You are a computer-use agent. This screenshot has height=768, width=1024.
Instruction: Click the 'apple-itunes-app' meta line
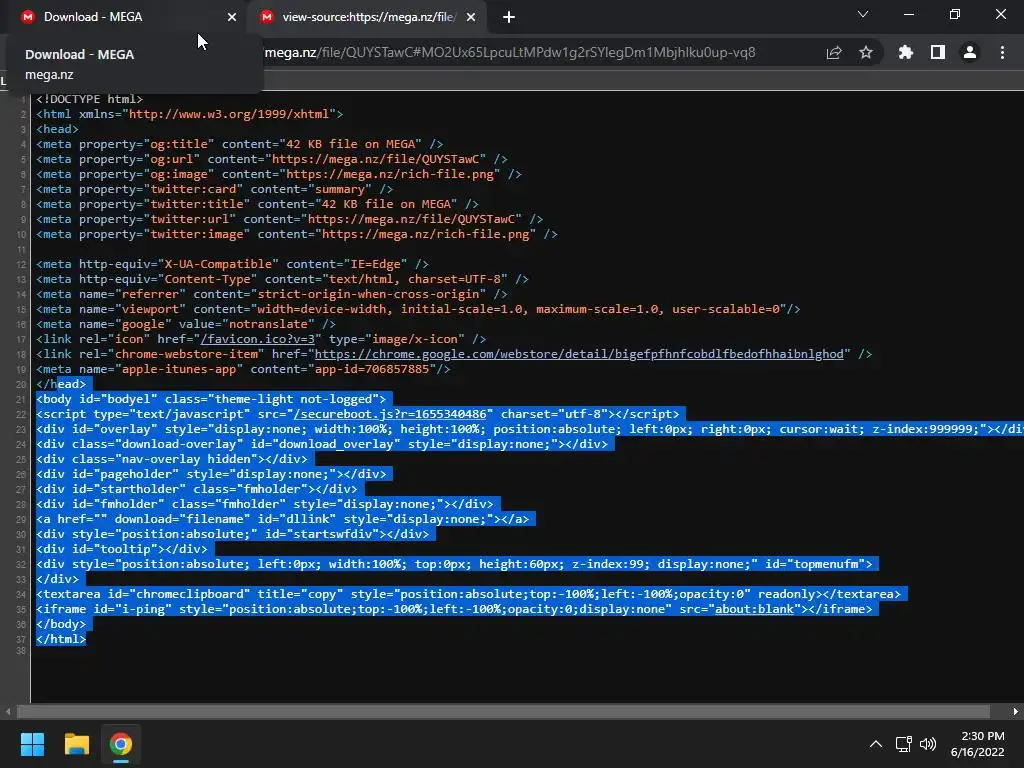tap(243, 369)
